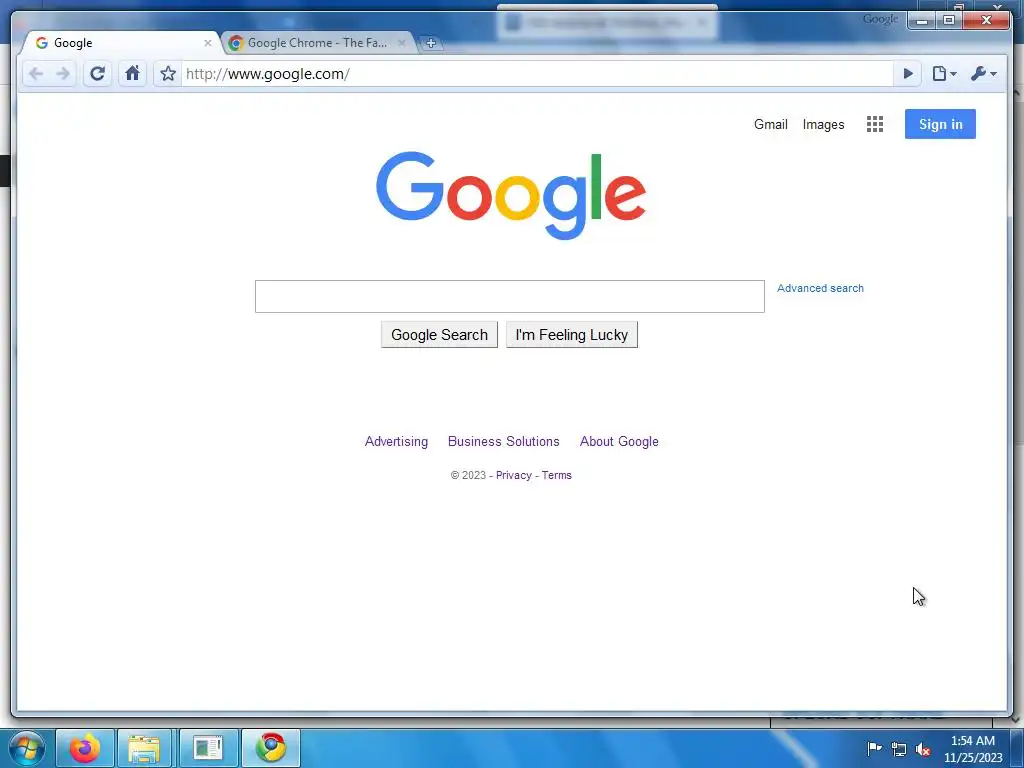1024x768 pixels.
Task: Click the Google logo image
Action: (511, 195)
